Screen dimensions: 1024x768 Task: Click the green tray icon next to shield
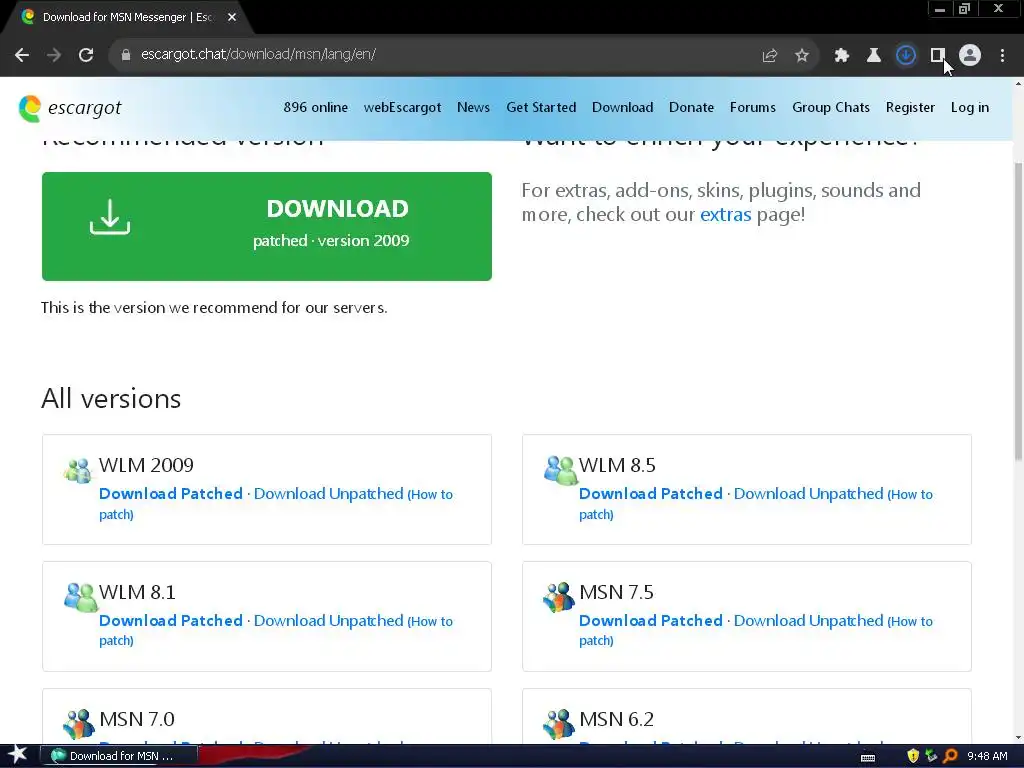pyautogui.click(x=931, y=756)
